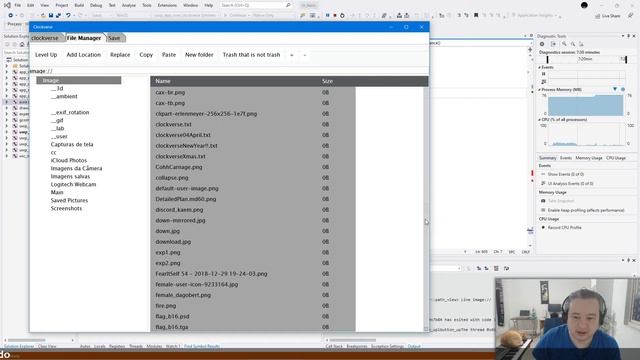This screenshot has height=360, width=640.
Task: Open the Analyze menu in Visual Studio
Action: pyautogui.click(x=129, y=5)
